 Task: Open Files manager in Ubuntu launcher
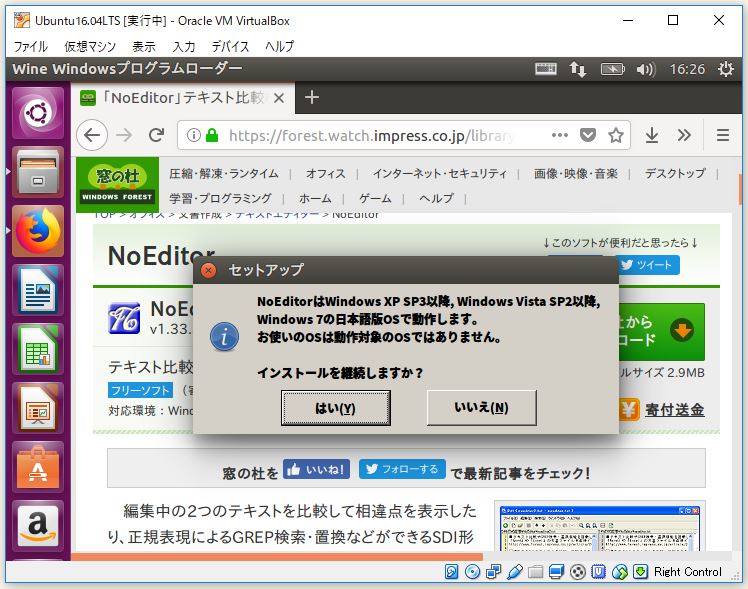[x=38, y=172]
